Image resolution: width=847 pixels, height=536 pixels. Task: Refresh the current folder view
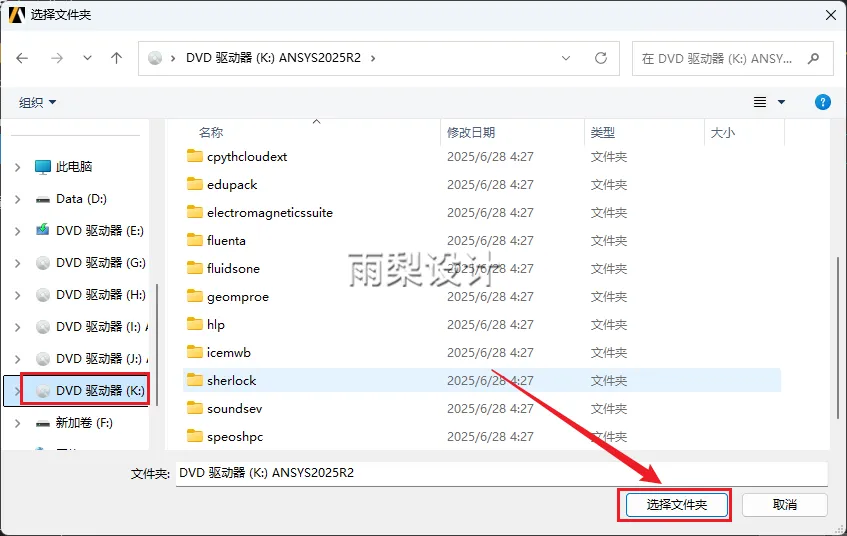click(x=601, y=58)
